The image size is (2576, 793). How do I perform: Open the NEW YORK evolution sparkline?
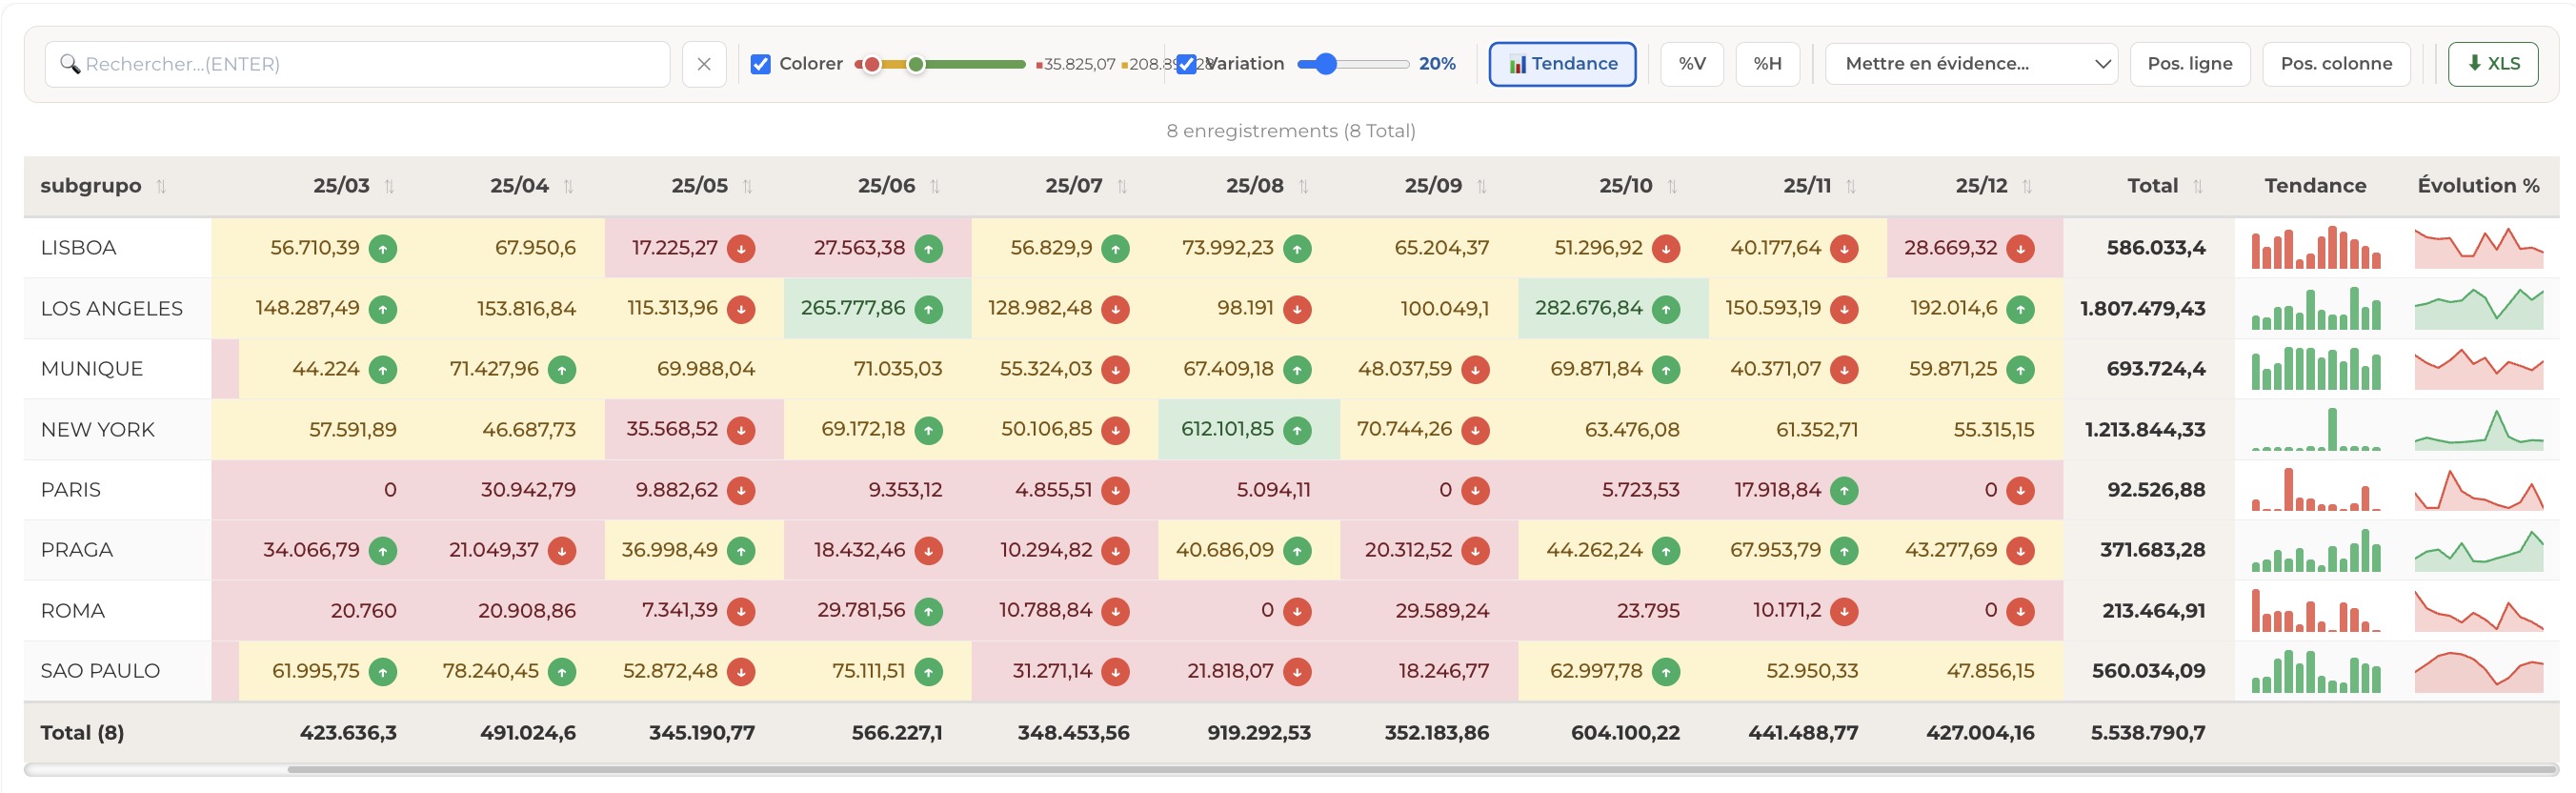click(2479, 430)
